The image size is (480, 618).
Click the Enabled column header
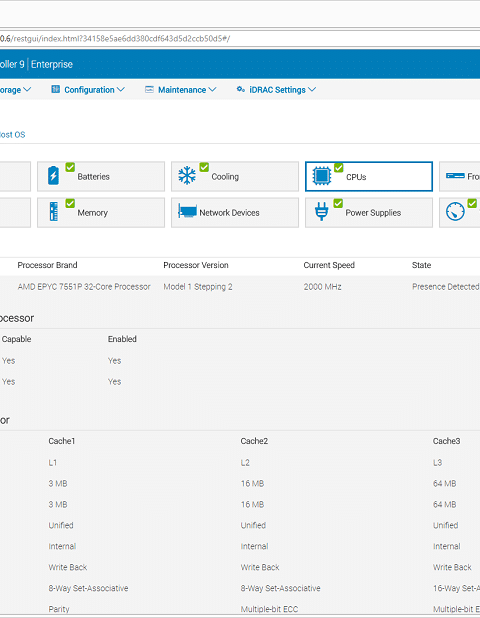pyautogui.click(x=122, y=339)
